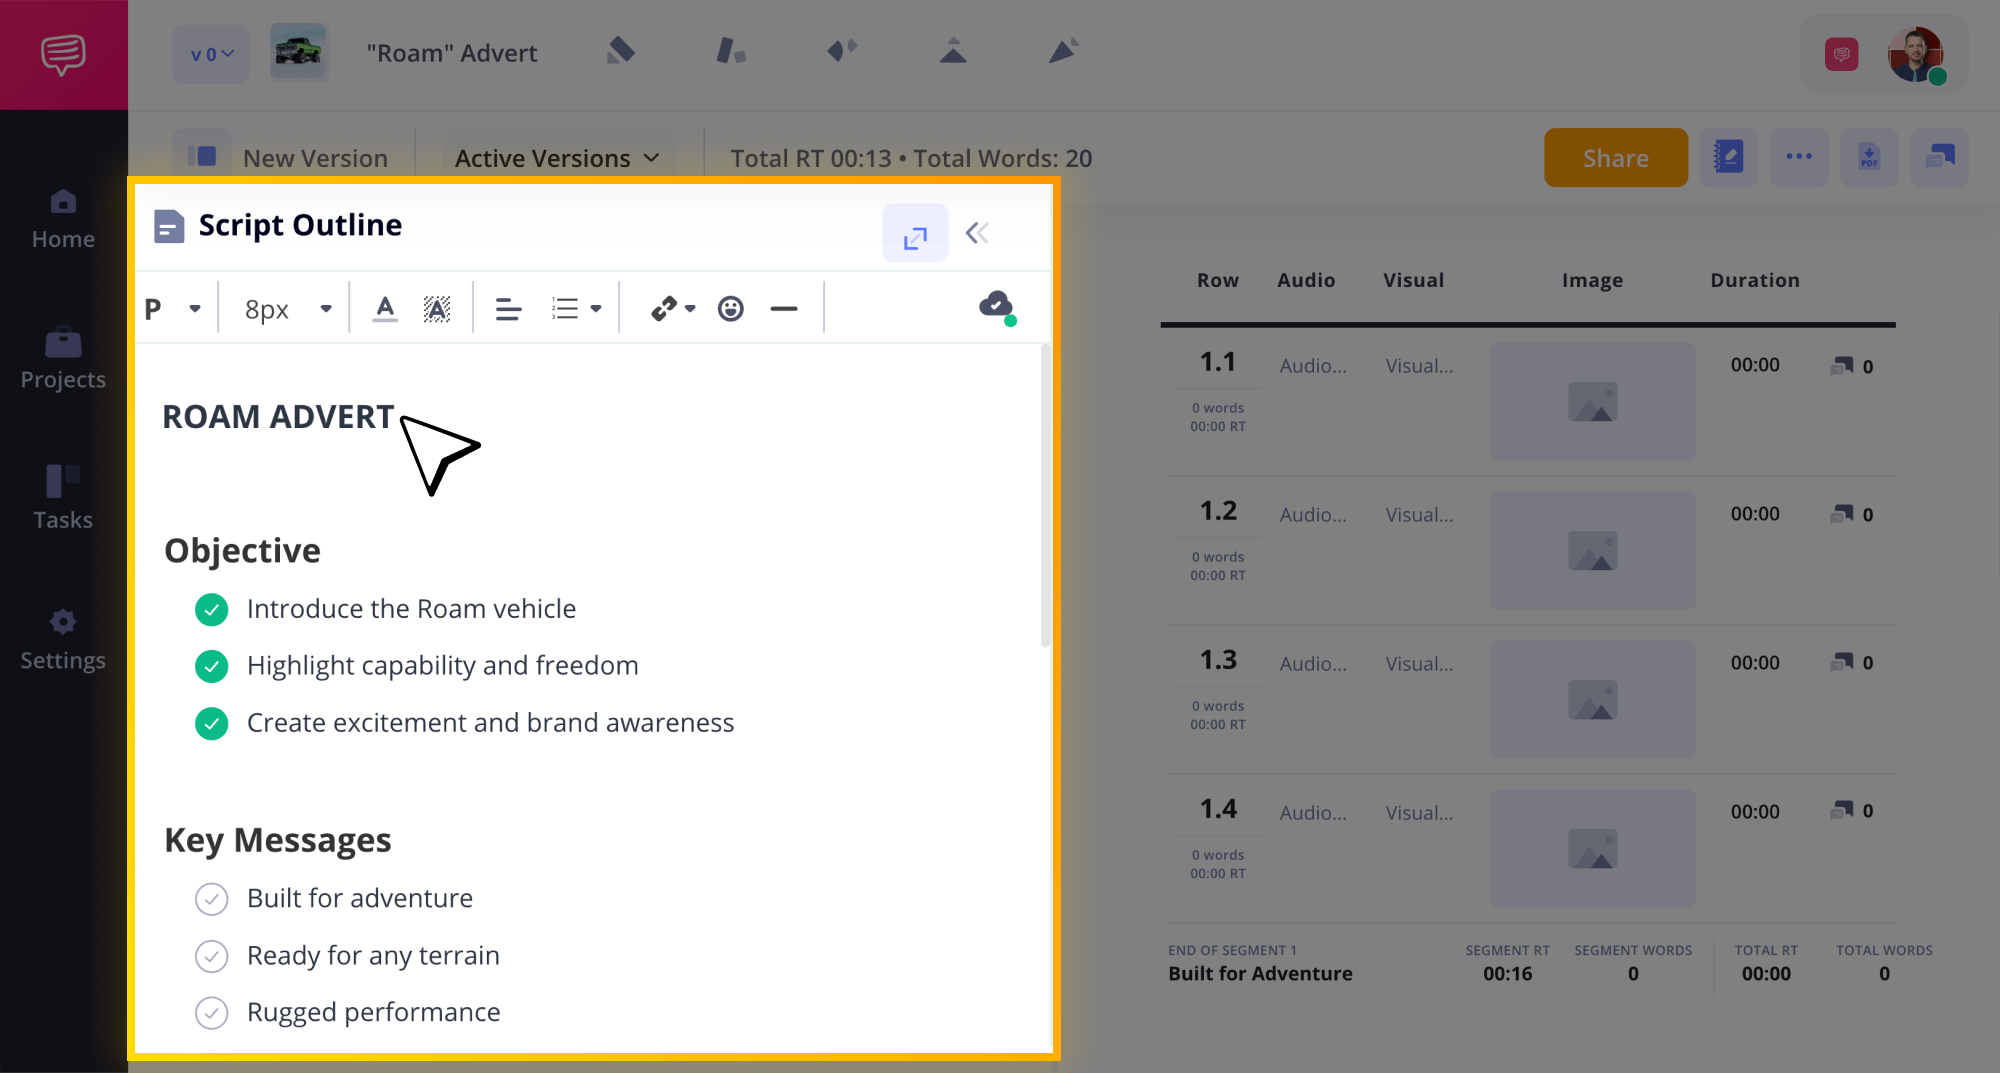Open the notebook edit icon next to Share

(1728, 157)
